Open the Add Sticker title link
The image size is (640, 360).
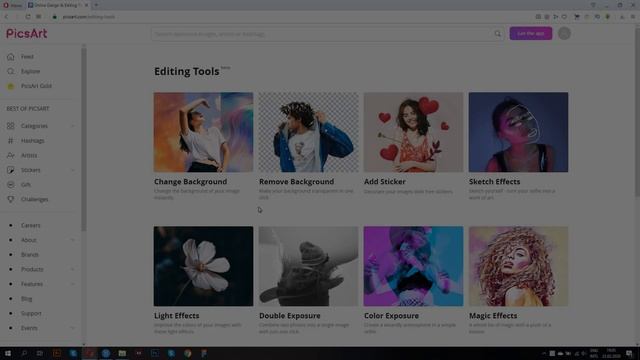(385, 182)
